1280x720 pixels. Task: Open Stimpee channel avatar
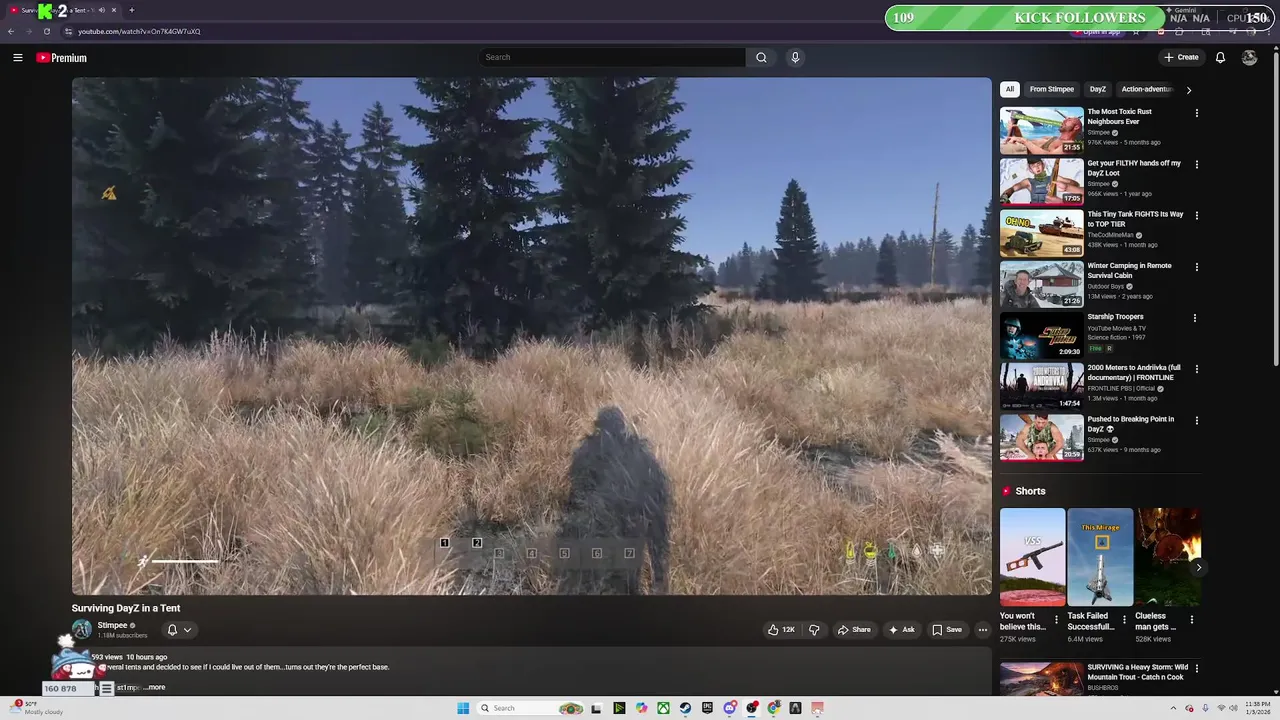pyautogui.click(x=82, y=629)
